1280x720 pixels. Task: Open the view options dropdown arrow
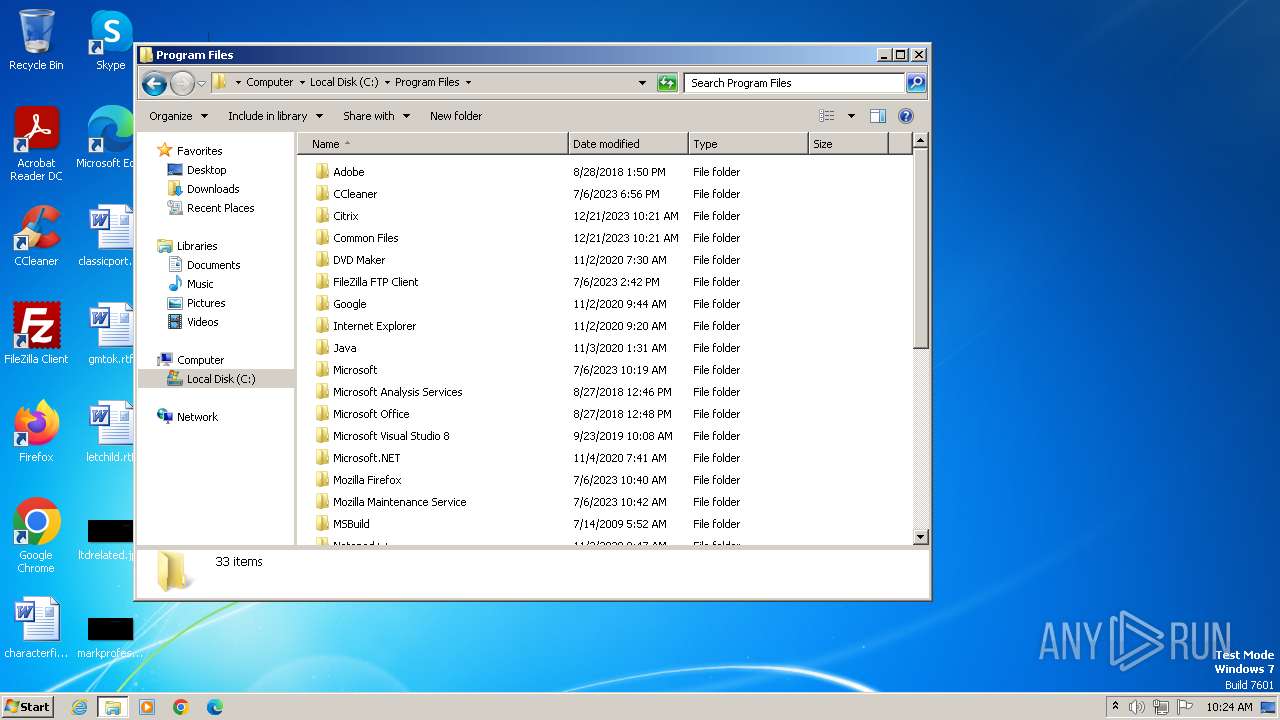851,116
